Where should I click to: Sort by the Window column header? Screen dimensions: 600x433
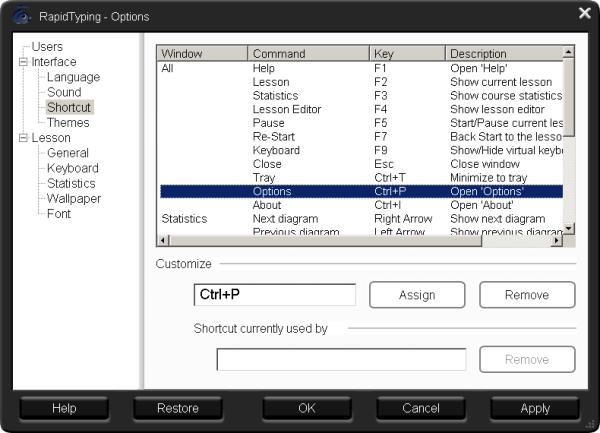click(x=202, y=54)
